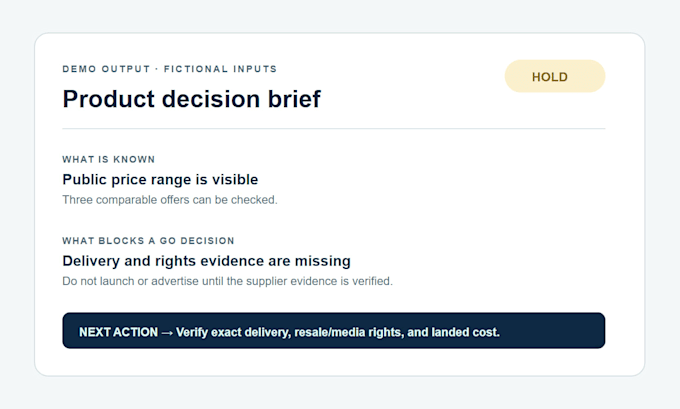The height and width of the screenshot is (409, 680).
Task: Click the landed cost phrase in the banner
Action: click(466, 332)
